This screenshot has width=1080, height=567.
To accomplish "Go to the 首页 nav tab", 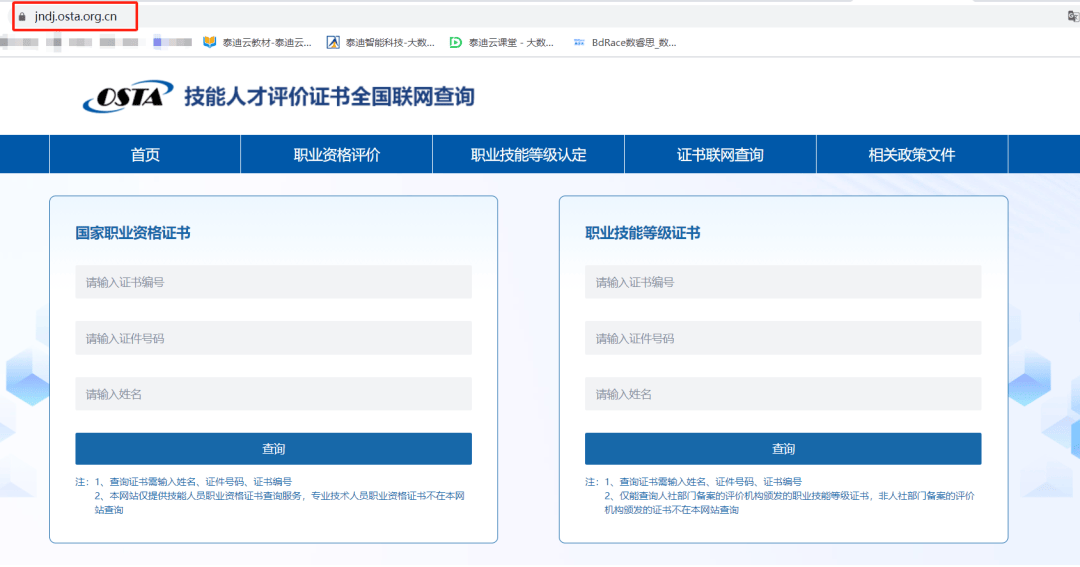I will [145, 155].
